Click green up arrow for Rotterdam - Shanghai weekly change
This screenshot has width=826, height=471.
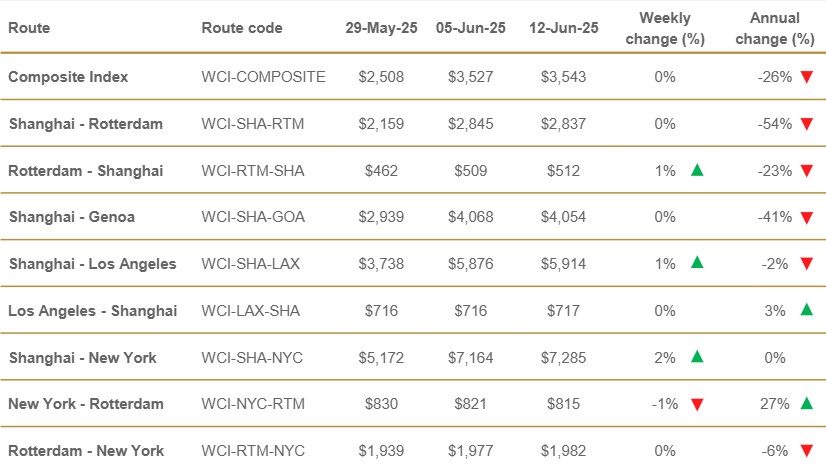pyautogui.click(x=697, y=170)
